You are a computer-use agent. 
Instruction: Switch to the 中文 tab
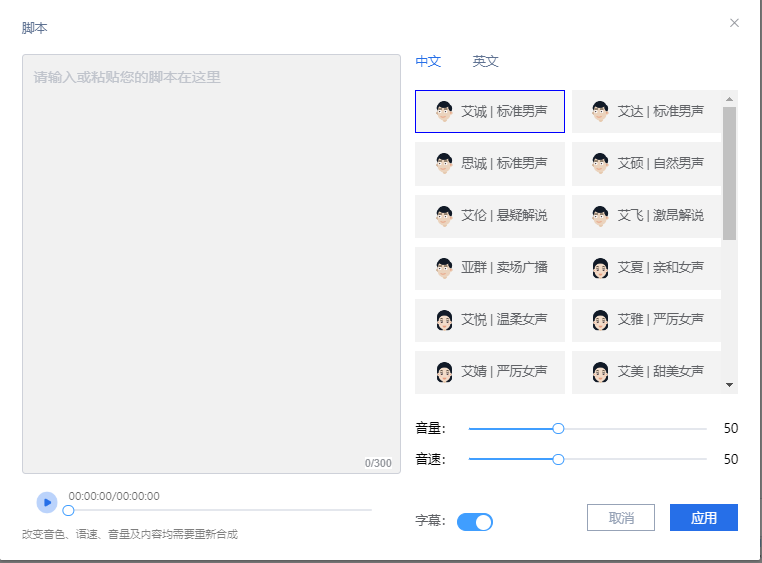click(428, 61)
